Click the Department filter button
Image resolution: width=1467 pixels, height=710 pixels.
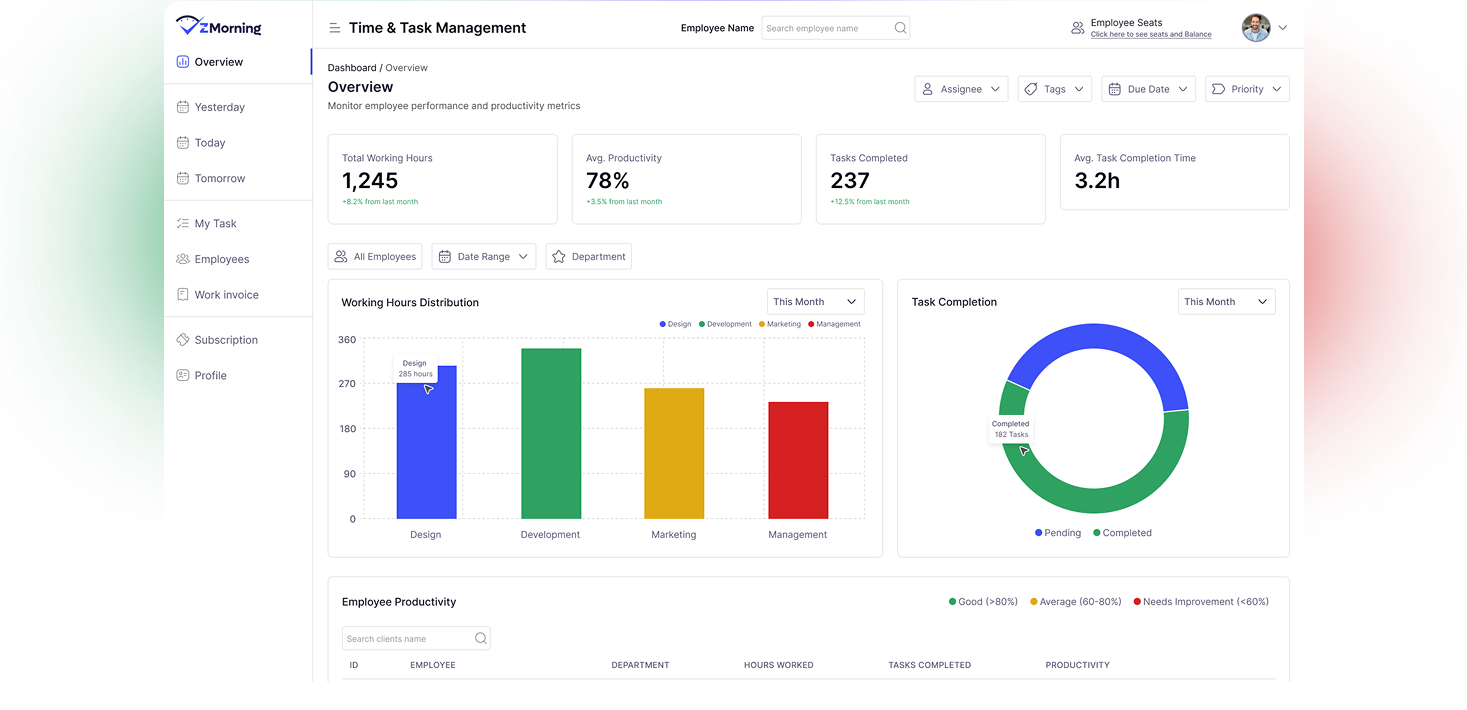coord(589,257)
